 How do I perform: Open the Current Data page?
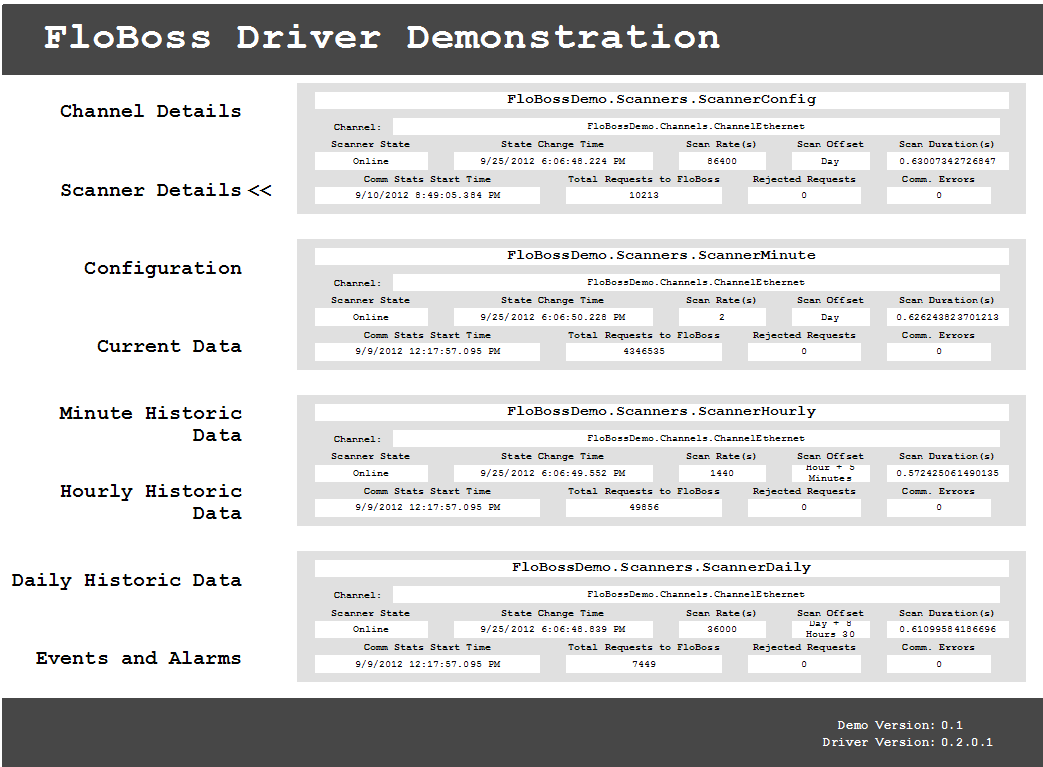click(169, 346)
